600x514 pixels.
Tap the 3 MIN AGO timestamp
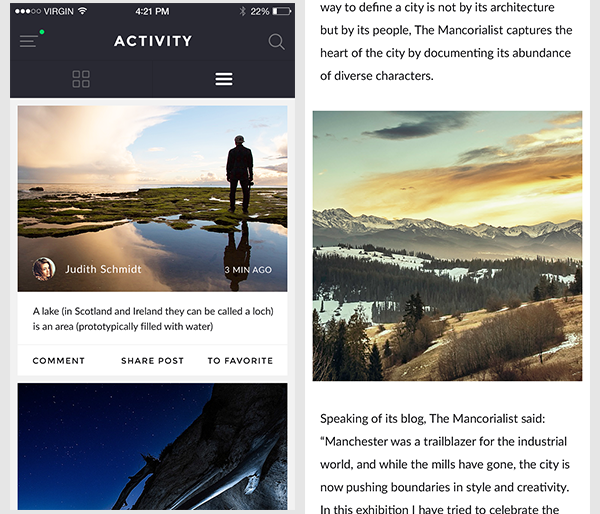pyautogui.click(x=248, y=270)
